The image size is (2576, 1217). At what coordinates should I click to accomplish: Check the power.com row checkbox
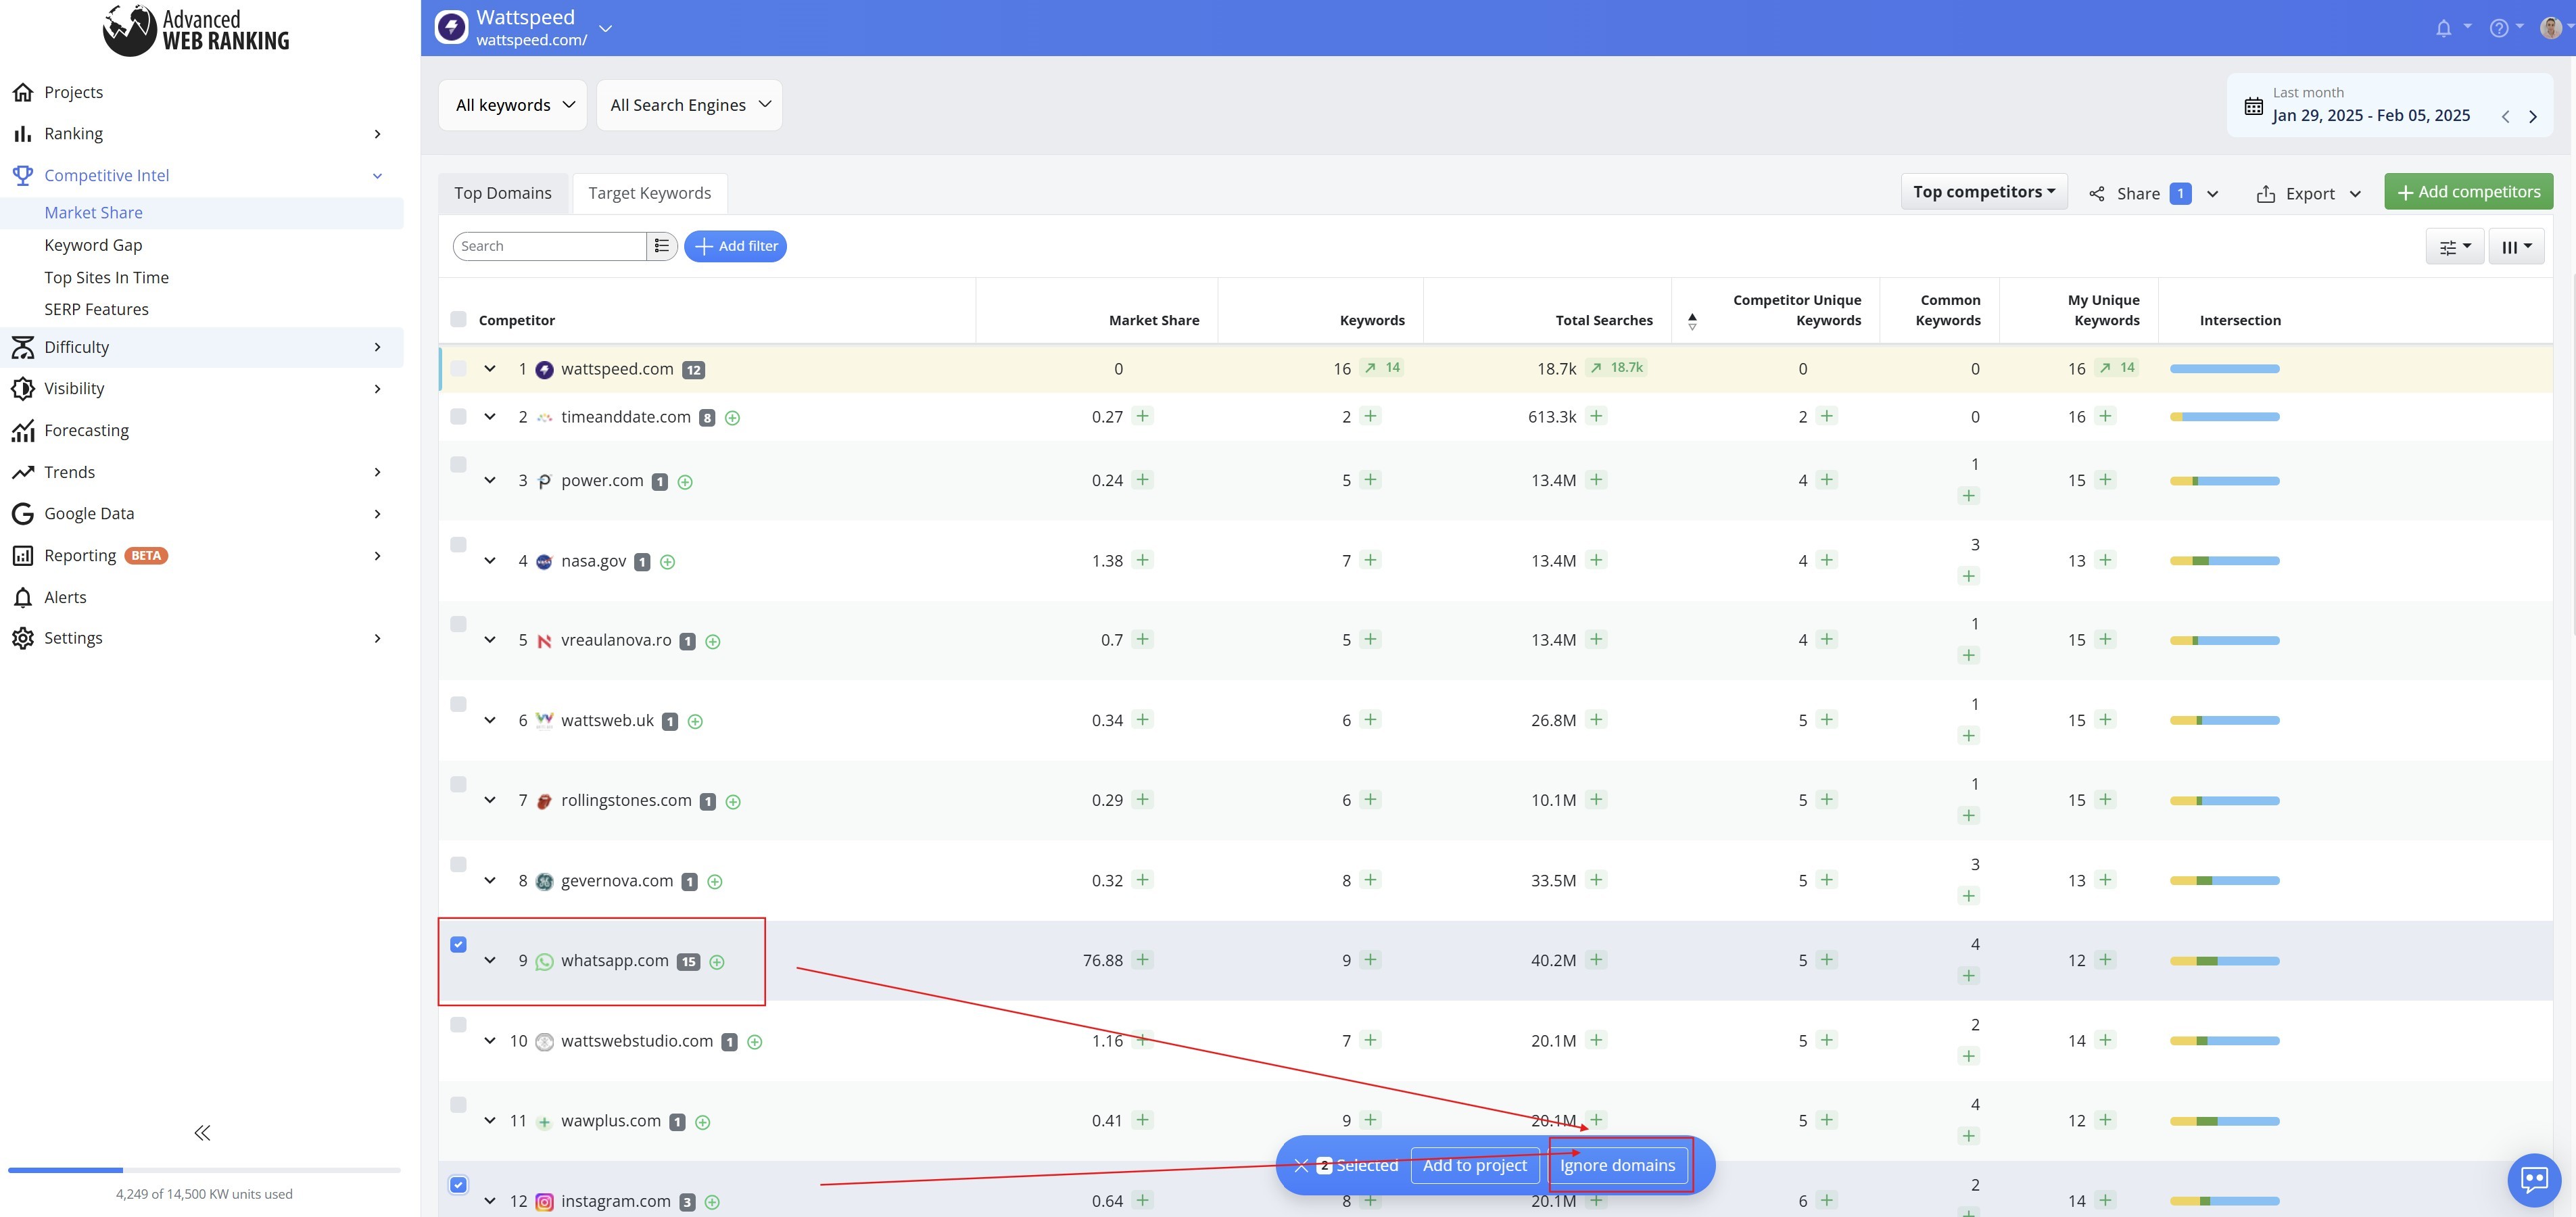458,464
